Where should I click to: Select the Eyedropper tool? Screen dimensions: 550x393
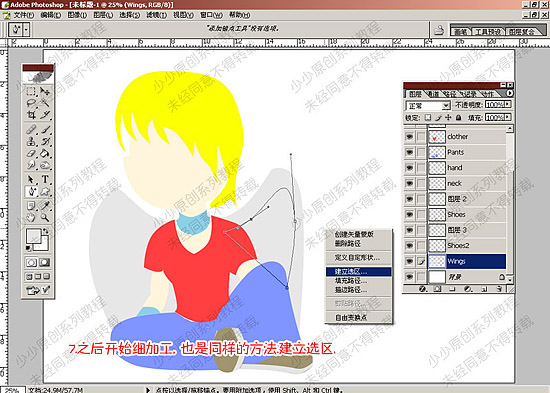[45, 206]
